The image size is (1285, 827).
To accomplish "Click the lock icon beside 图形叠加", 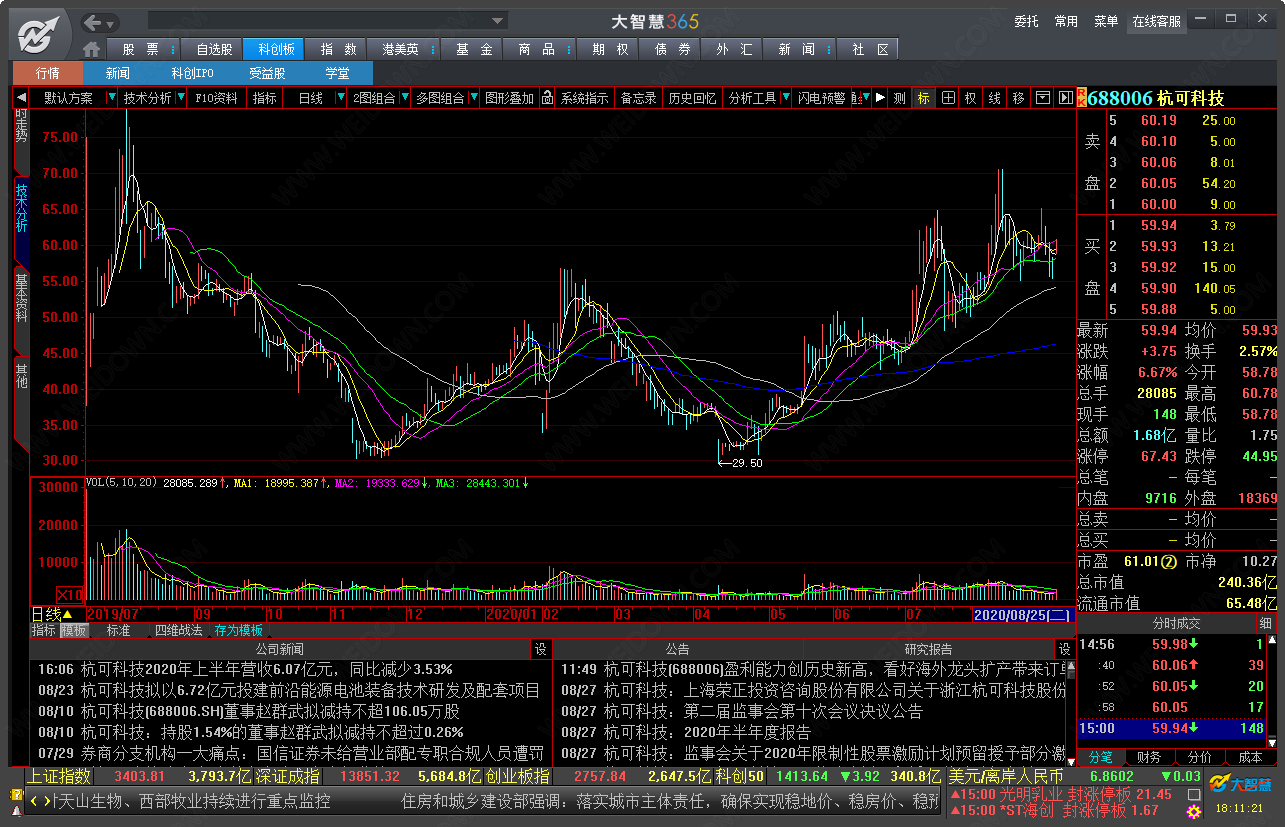I will pos(546,98).
